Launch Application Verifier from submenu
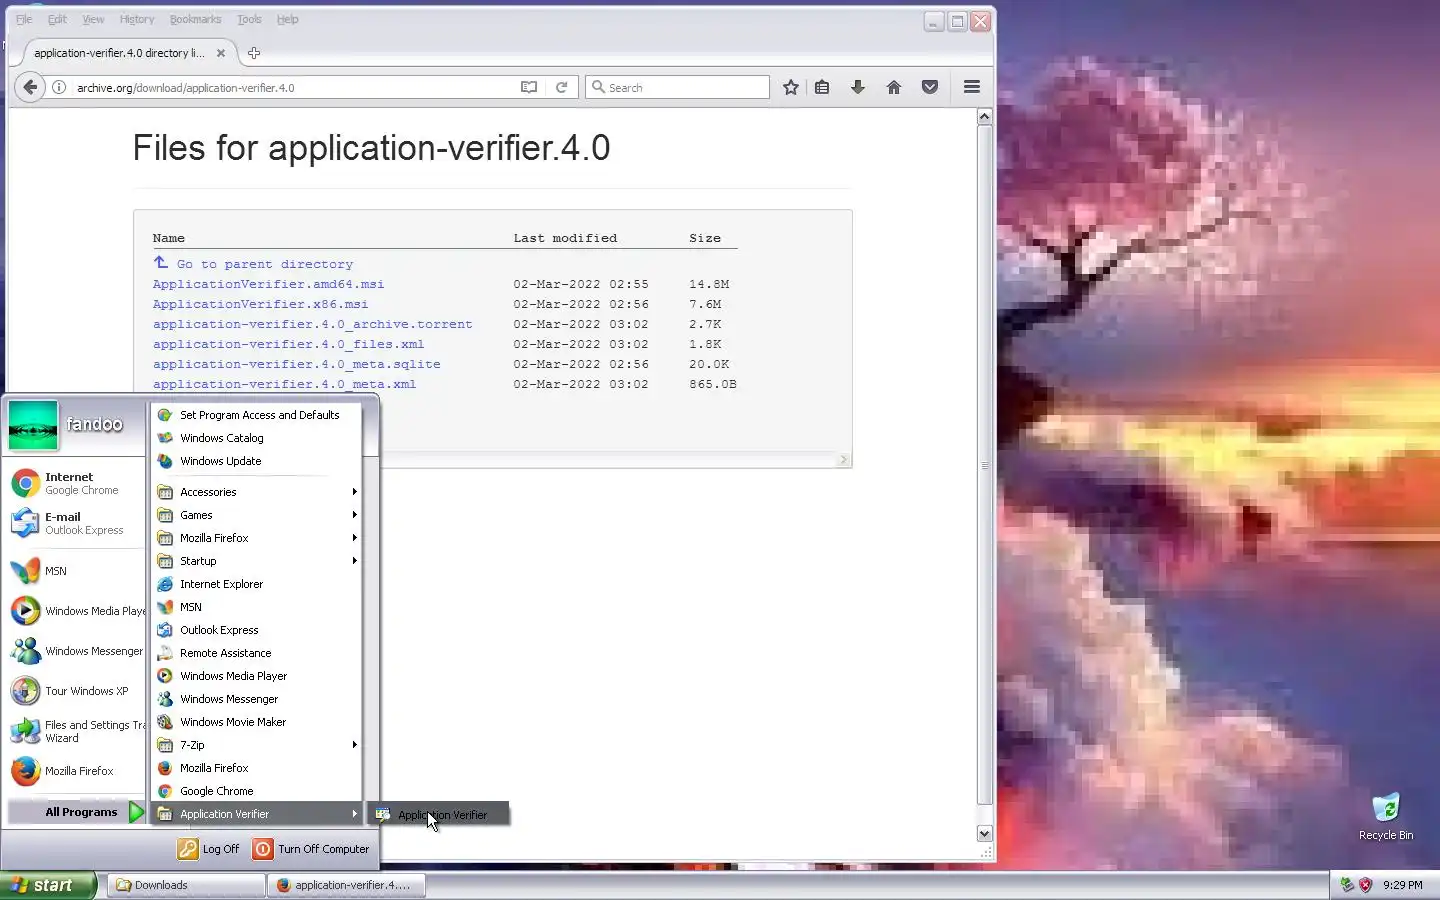The height and width of the screenshot is (900, 1440). tap(438, 815)
